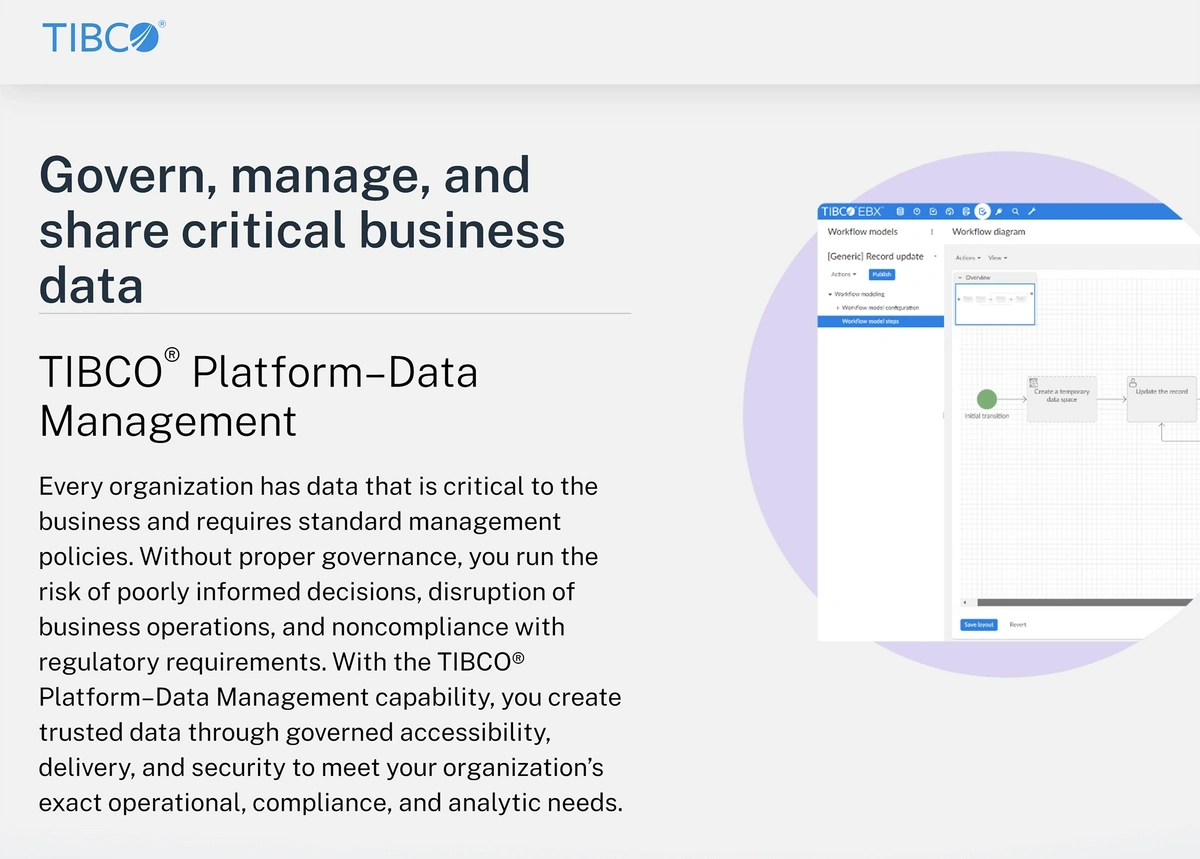Open the Actions dropdown beside Publish

coord(843,274)
